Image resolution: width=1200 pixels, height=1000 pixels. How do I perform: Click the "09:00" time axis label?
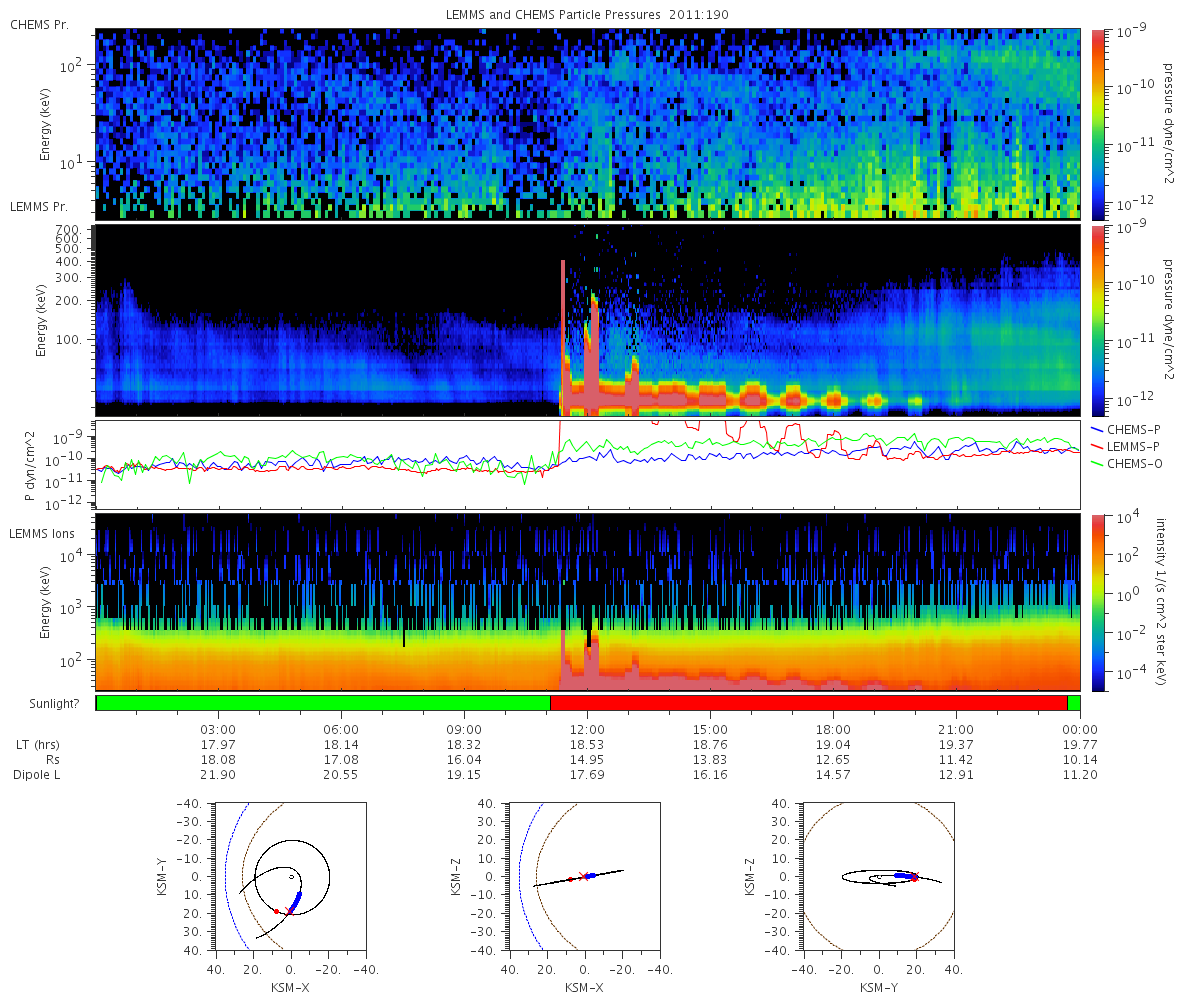(464, 729)
